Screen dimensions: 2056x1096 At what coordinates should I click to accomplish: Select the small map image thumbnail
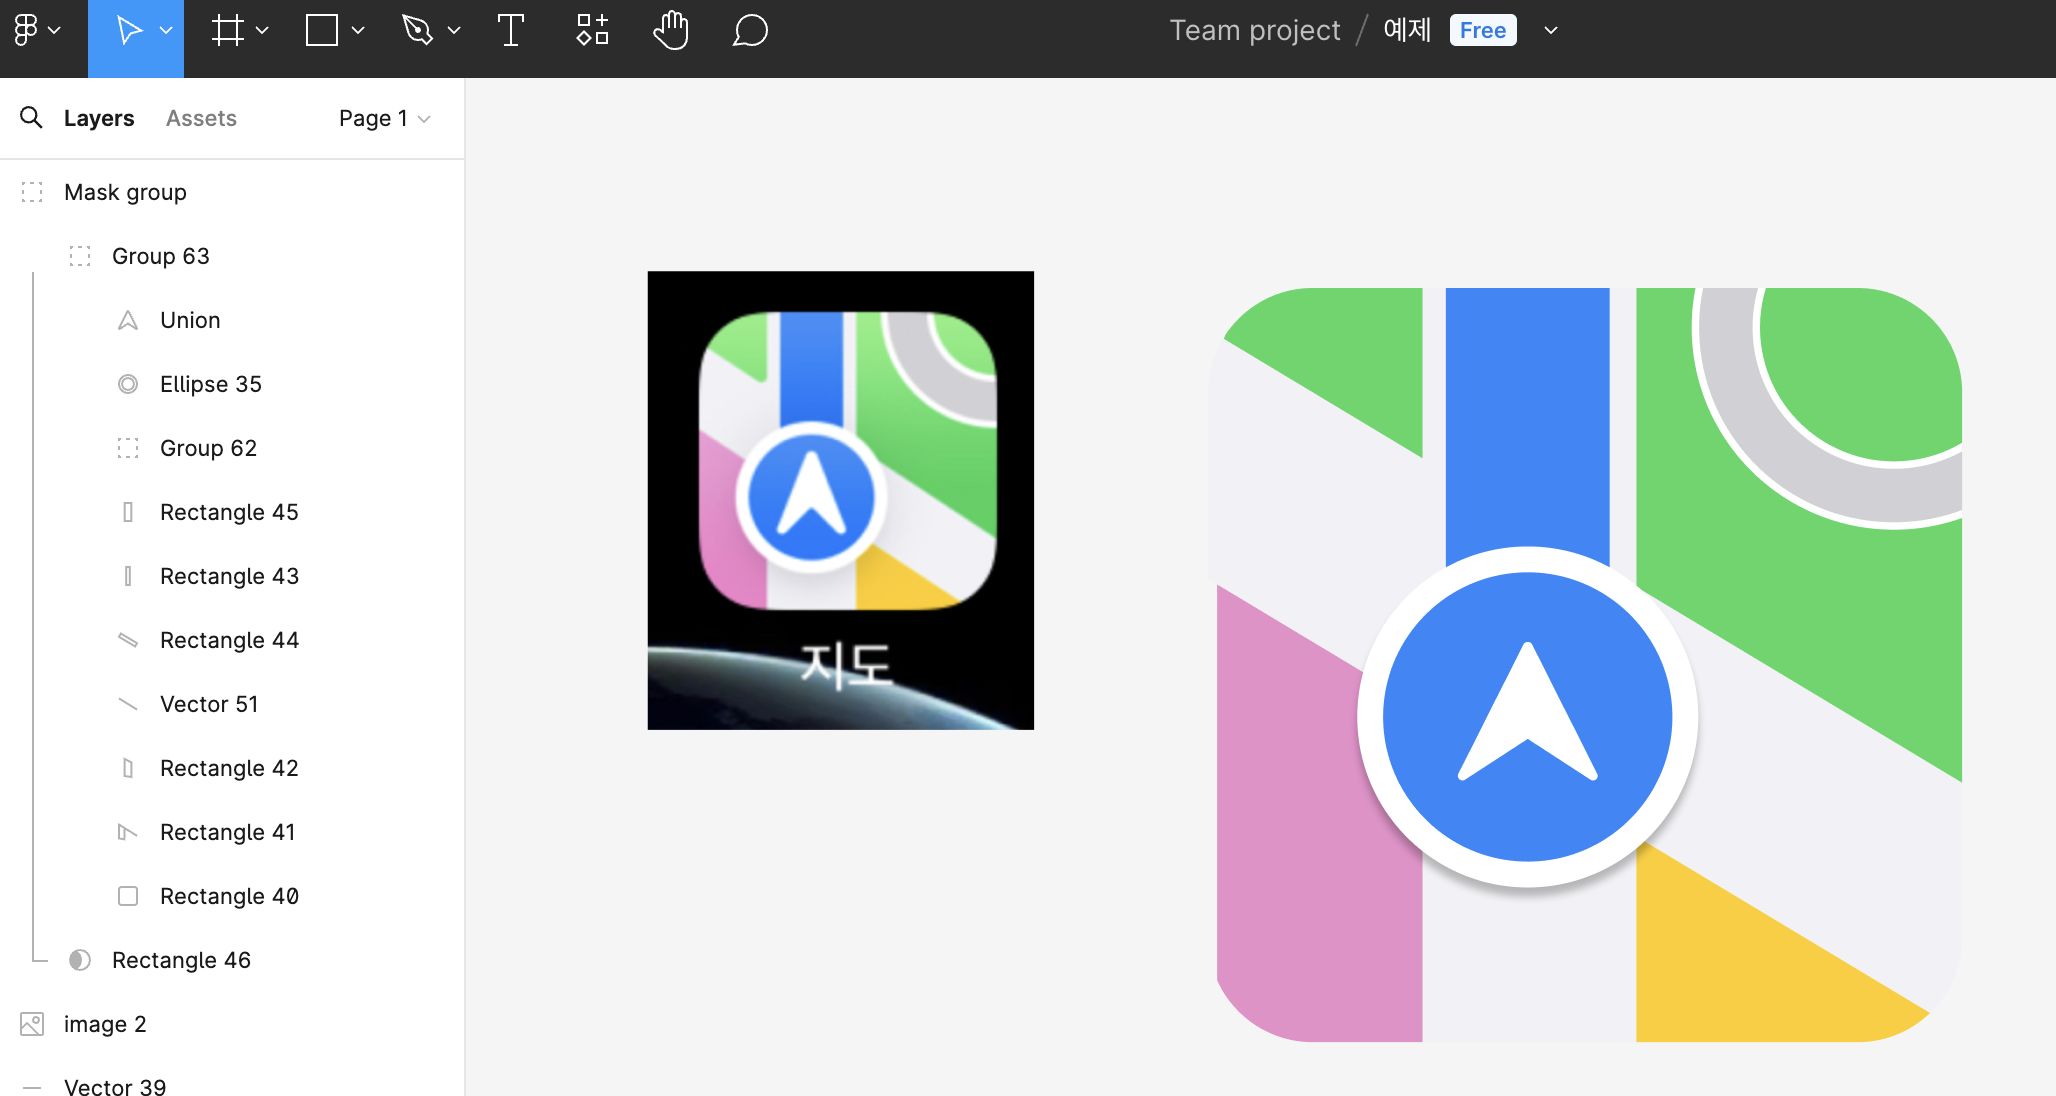pyautogui.click(x=840, y=500)
